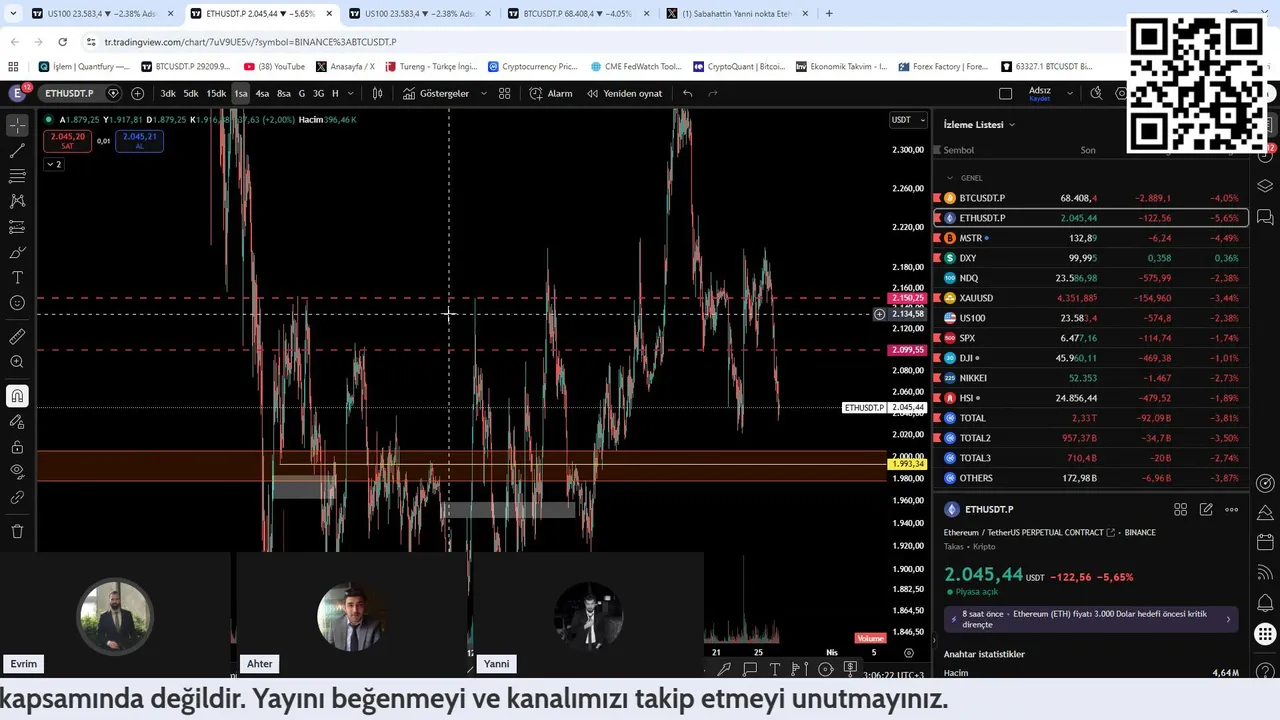Click the plus icon on the price scale

(879, 314)
